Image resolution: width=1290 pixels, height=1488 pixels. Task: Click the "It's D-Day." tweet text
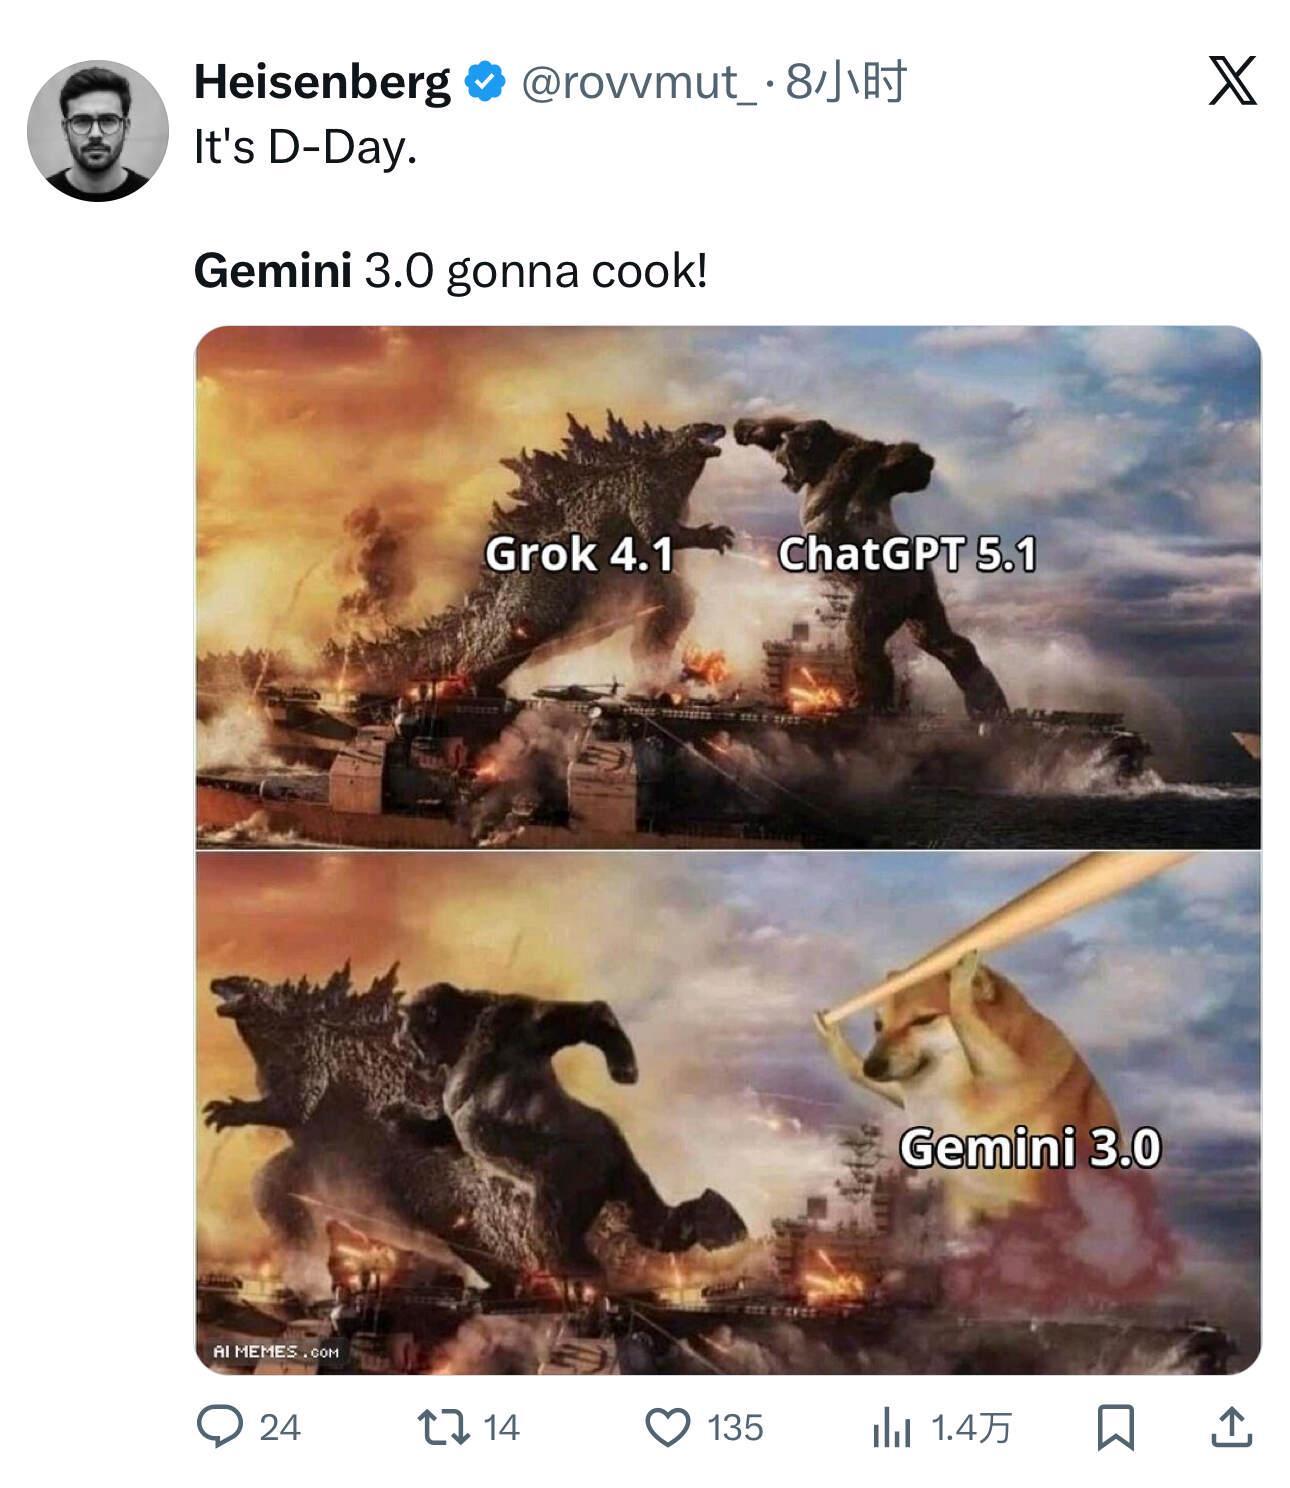305,148
